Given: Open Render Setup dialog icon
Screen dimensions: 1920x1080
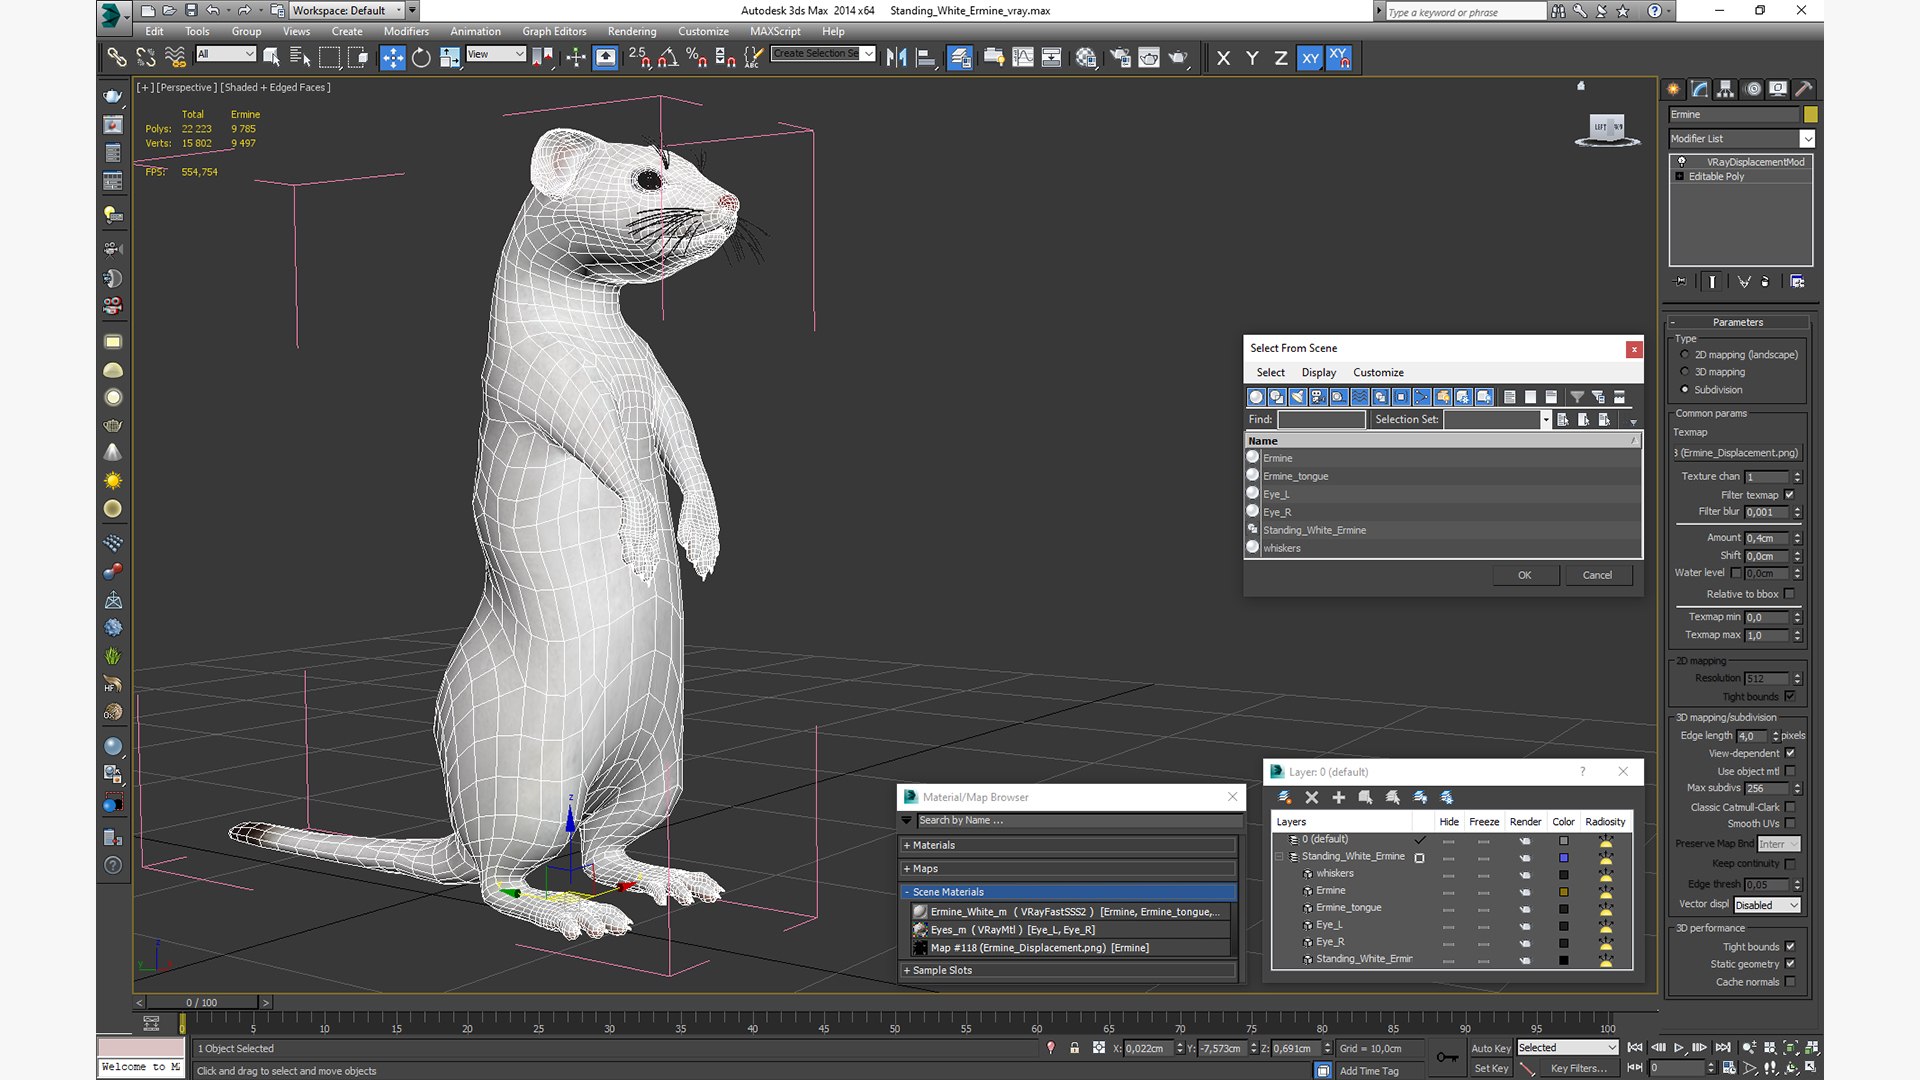Looking at the screenshot, I should click(1120, 58).
